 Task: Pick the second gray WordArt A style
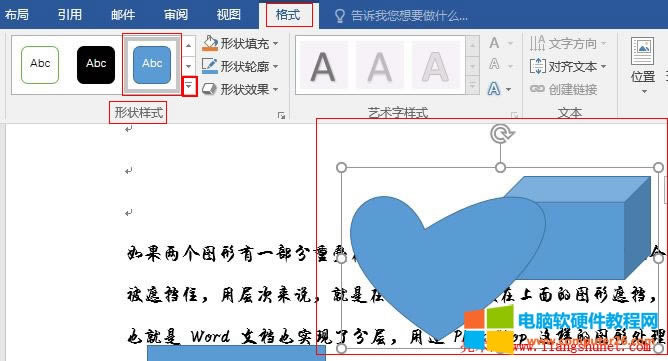click(x=380, y=66)
